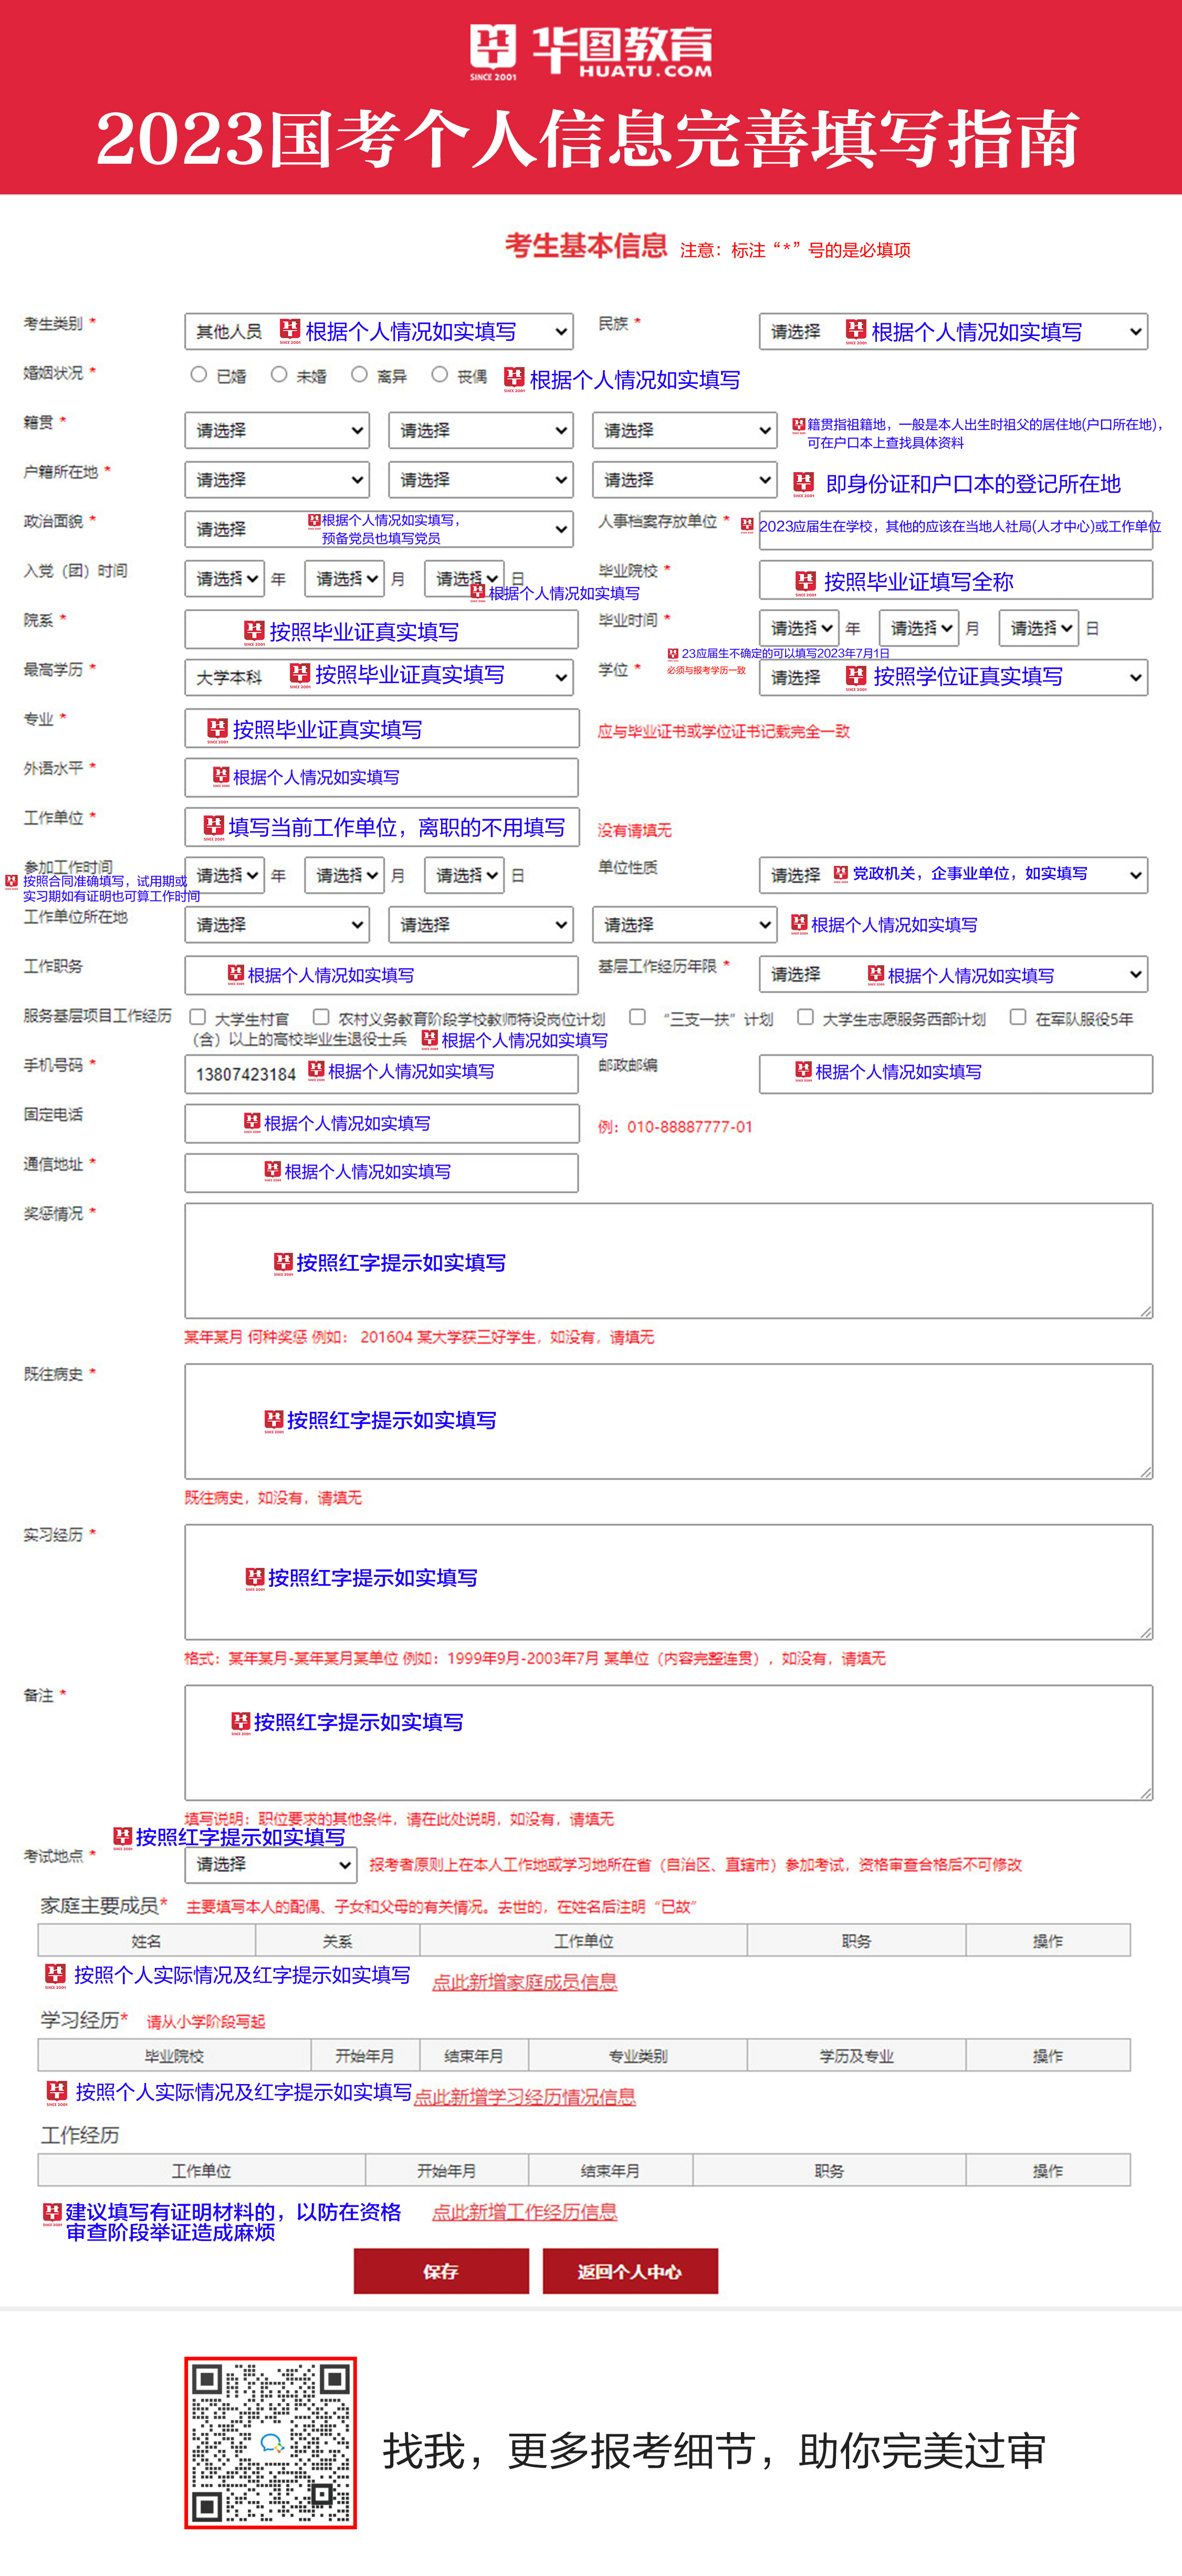Open the 入党(团)时间 month dropdown

click(344, 579)
